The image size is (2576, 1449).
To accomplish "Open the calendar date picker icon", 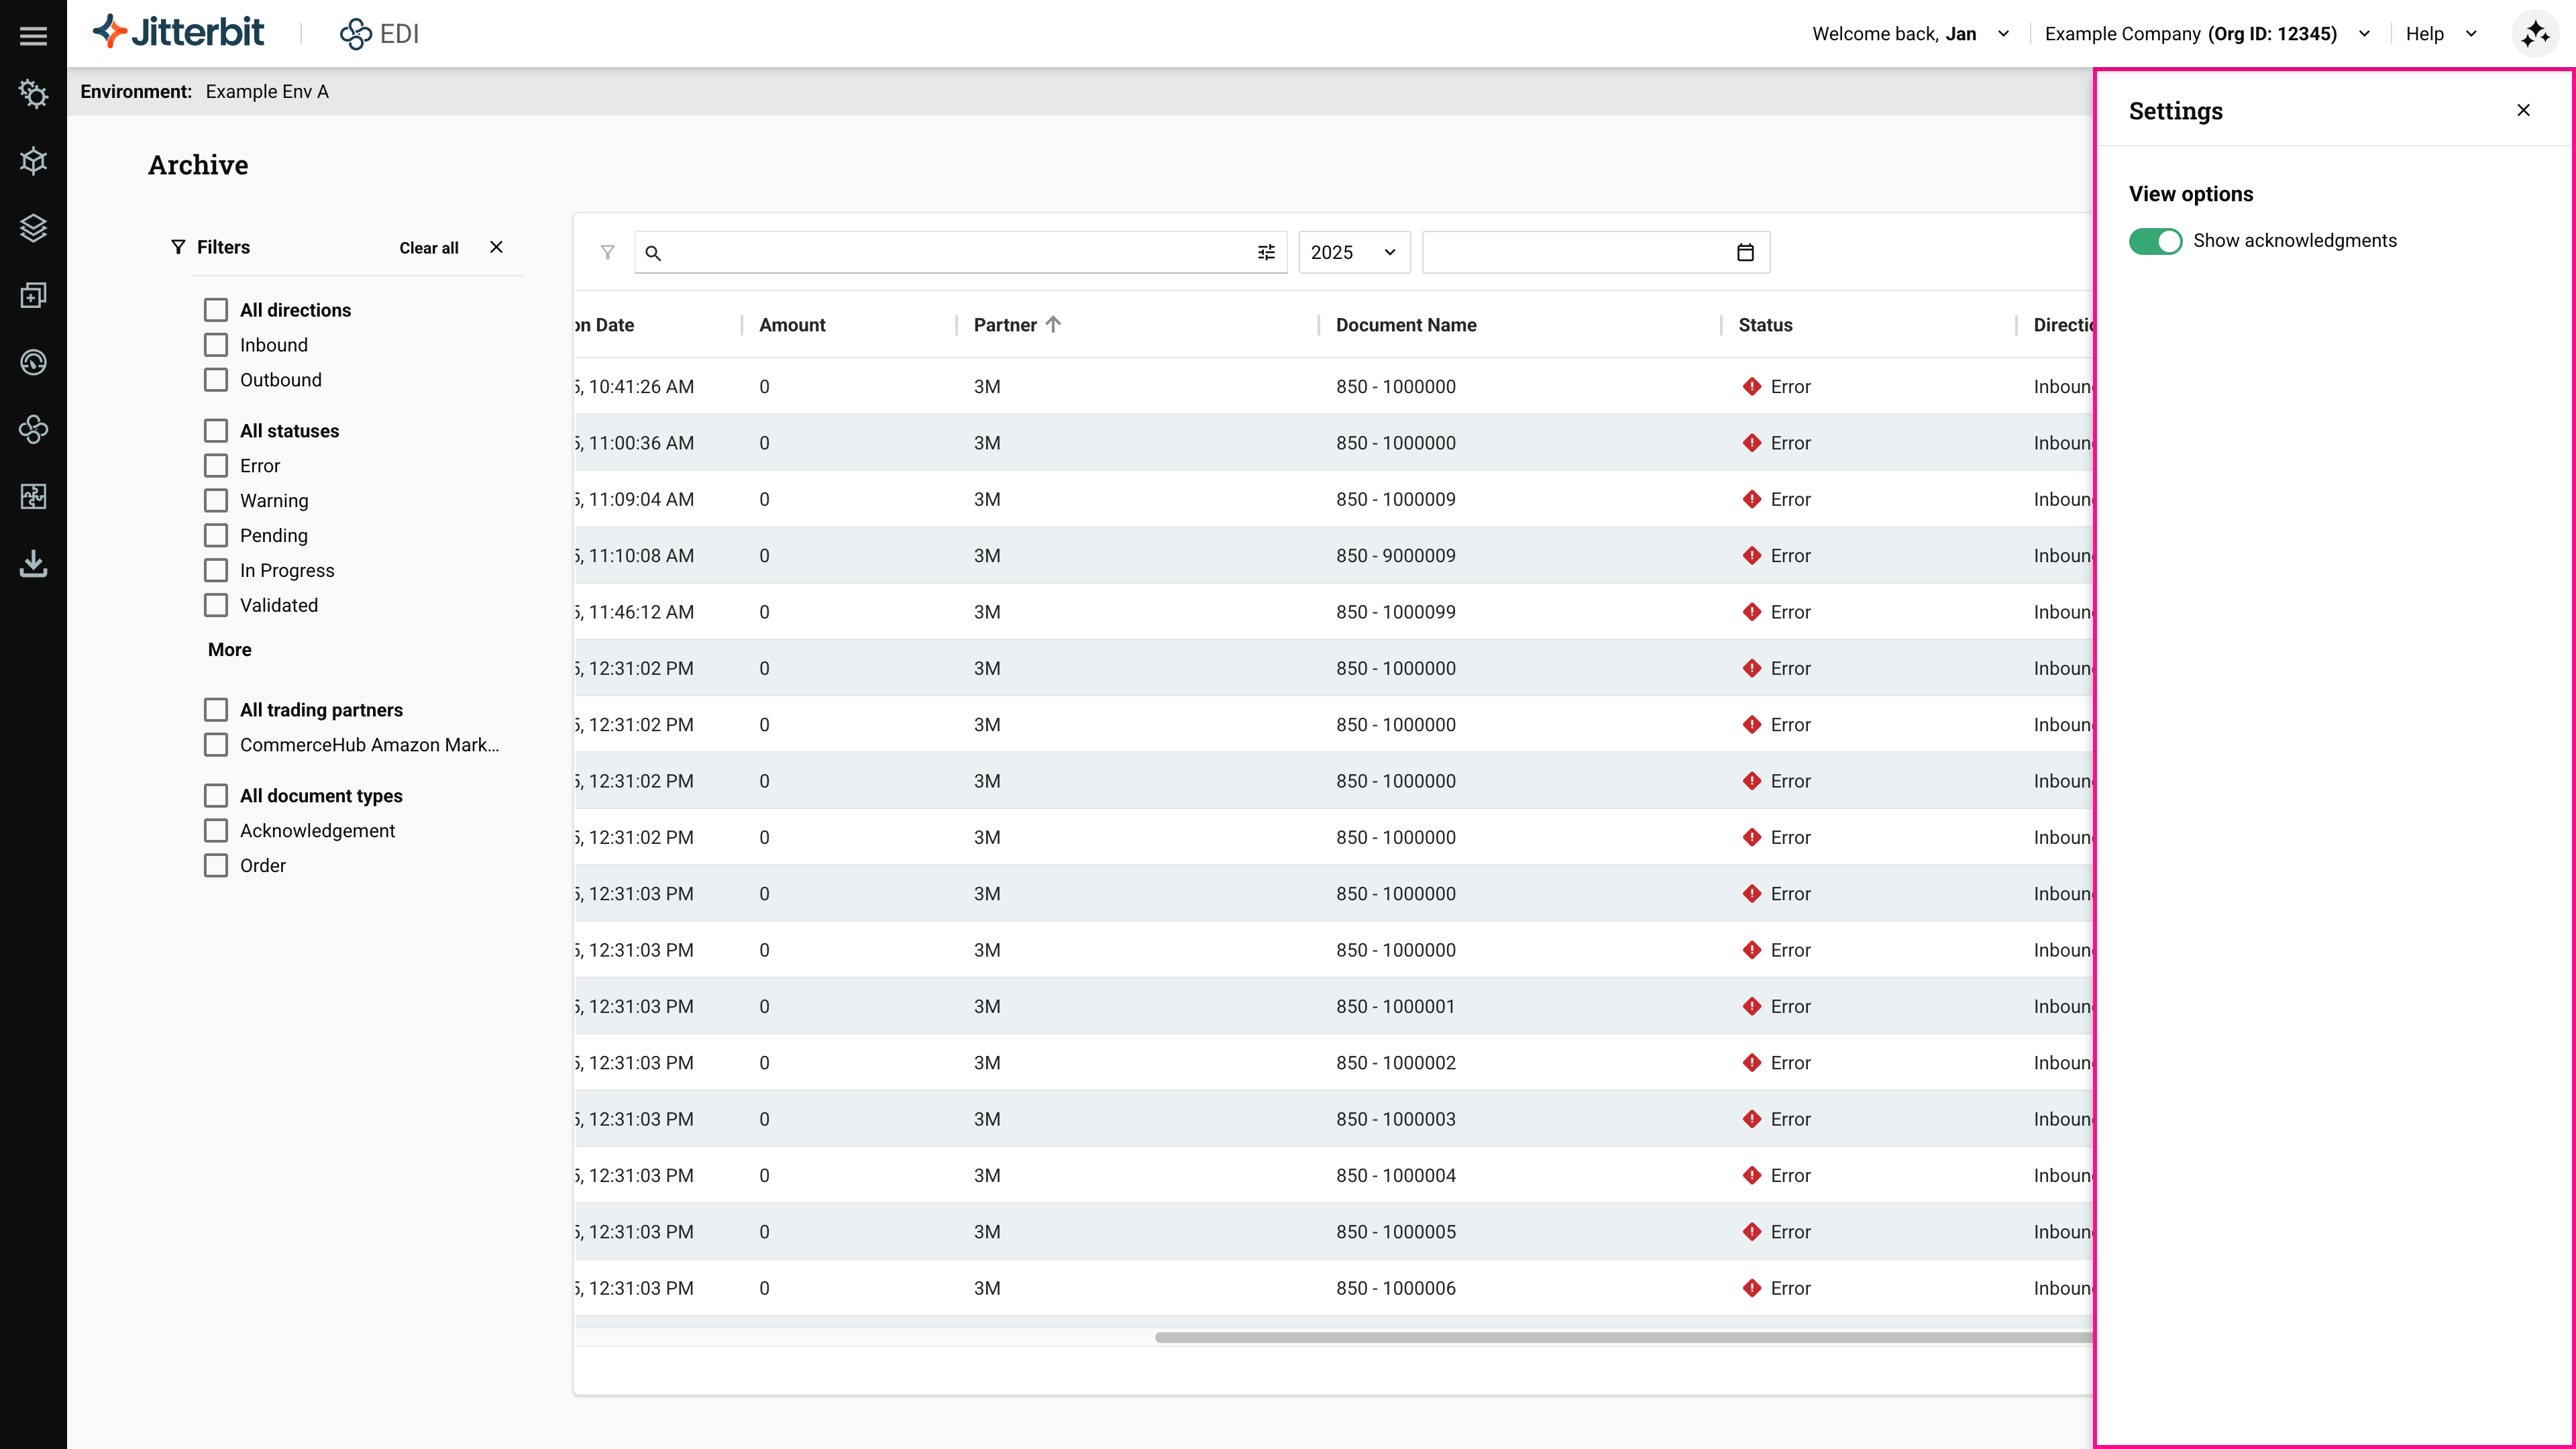I will (x=1745, y=252).
